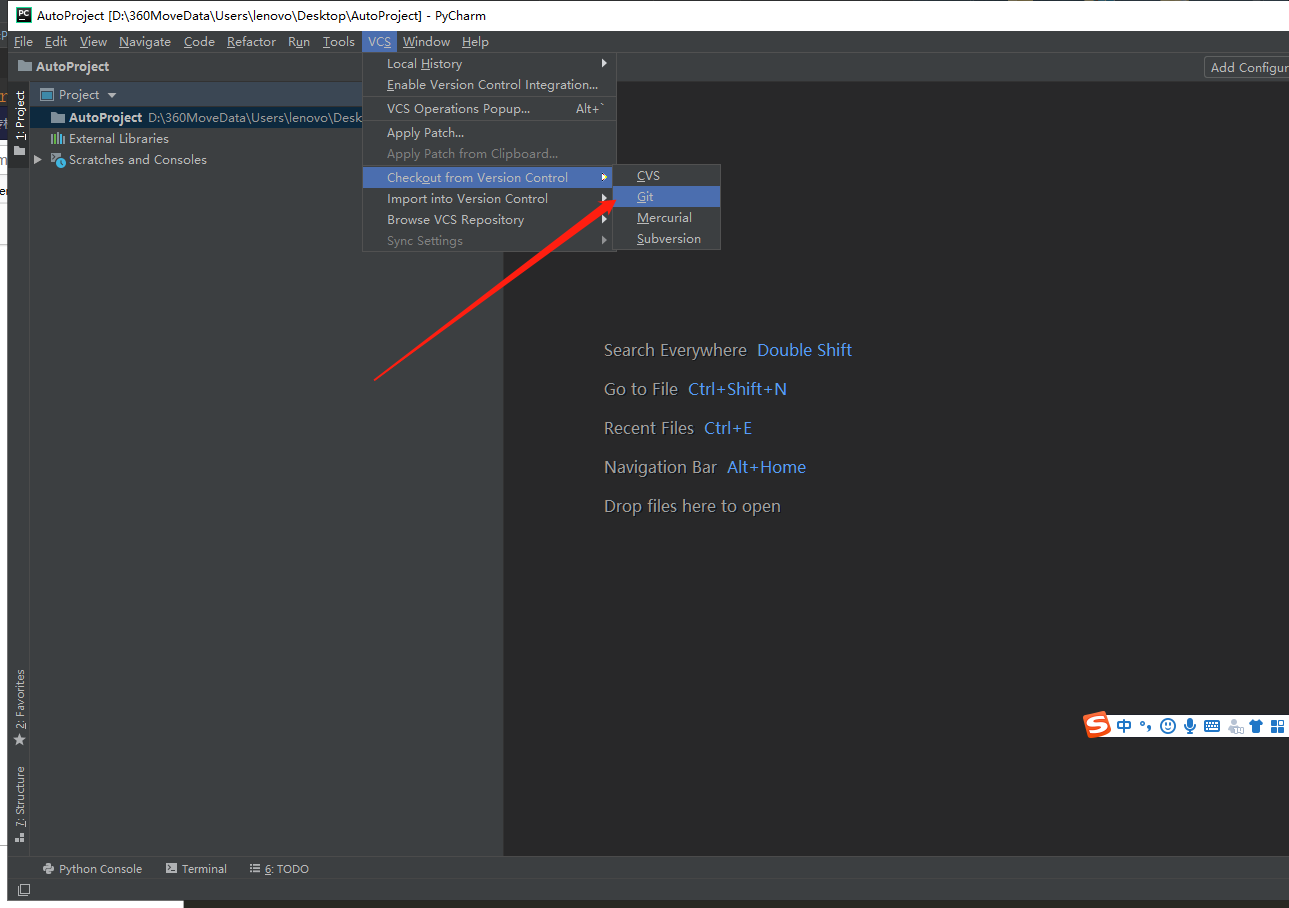Open the Sogou soft keyboard icon
Viewport: 1289px width, 908px height.
(1212, 726)
